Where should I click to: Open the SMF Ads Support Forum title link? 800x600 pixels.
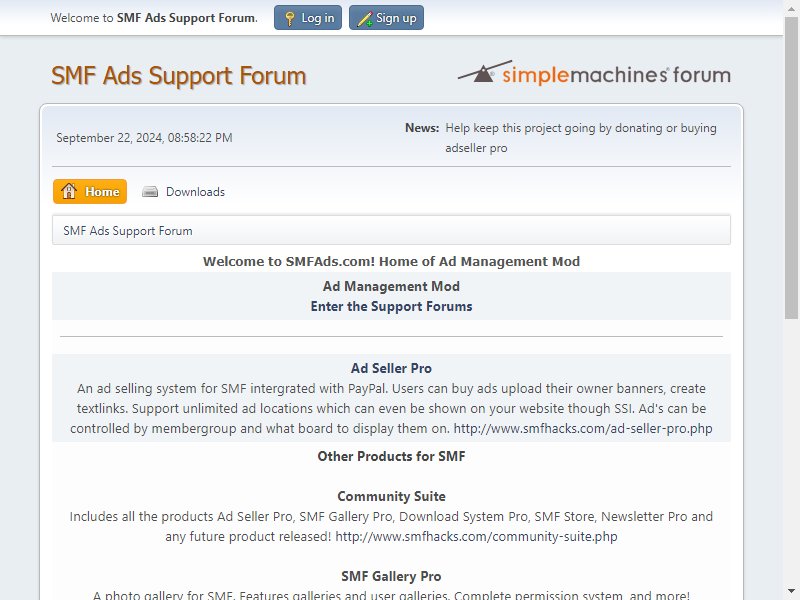click(179, 76)
